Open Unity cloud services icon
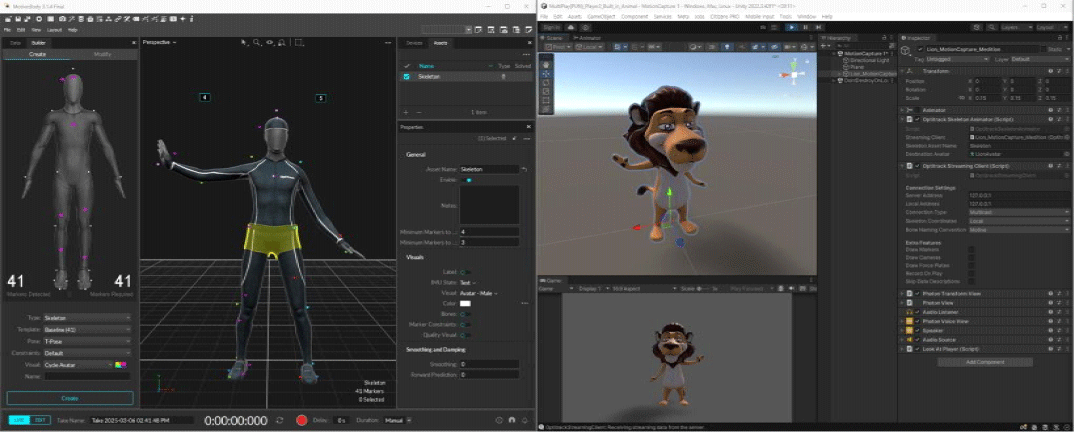This screenshot has height=432, width=1074. 571,27
